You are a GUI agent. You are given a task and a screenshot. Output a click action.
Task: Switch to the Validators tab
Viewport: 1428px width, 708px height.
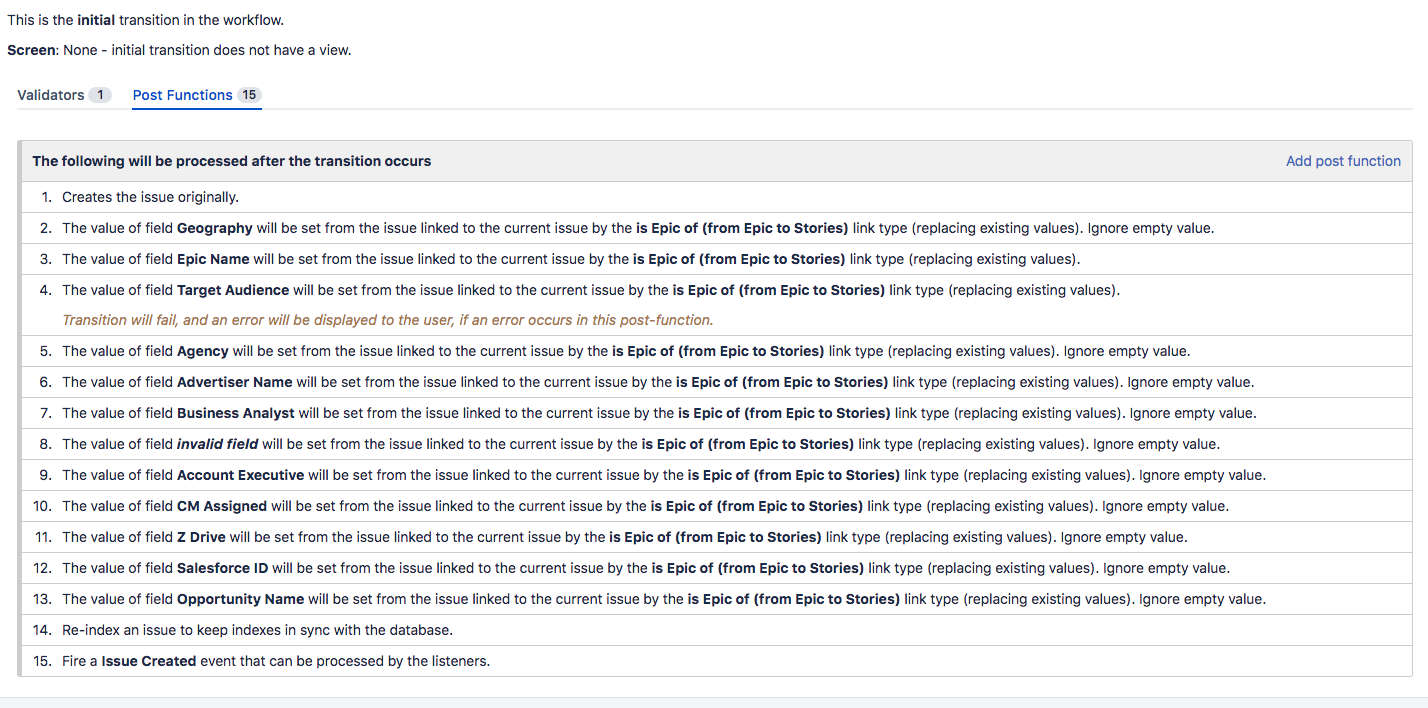64,95
